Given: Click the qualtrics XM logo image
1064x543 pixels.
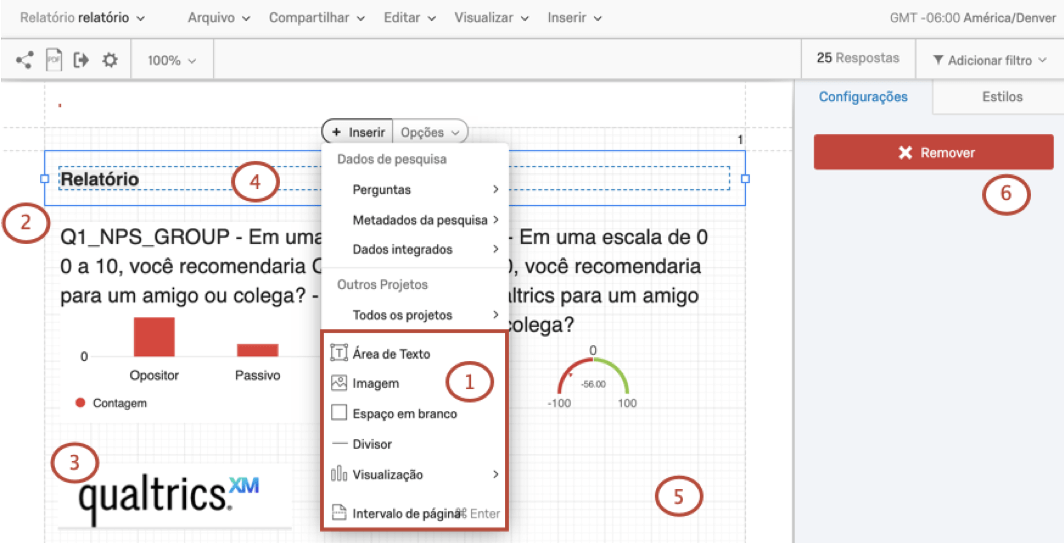Looking at the screenshot, I should click(175, 495).
